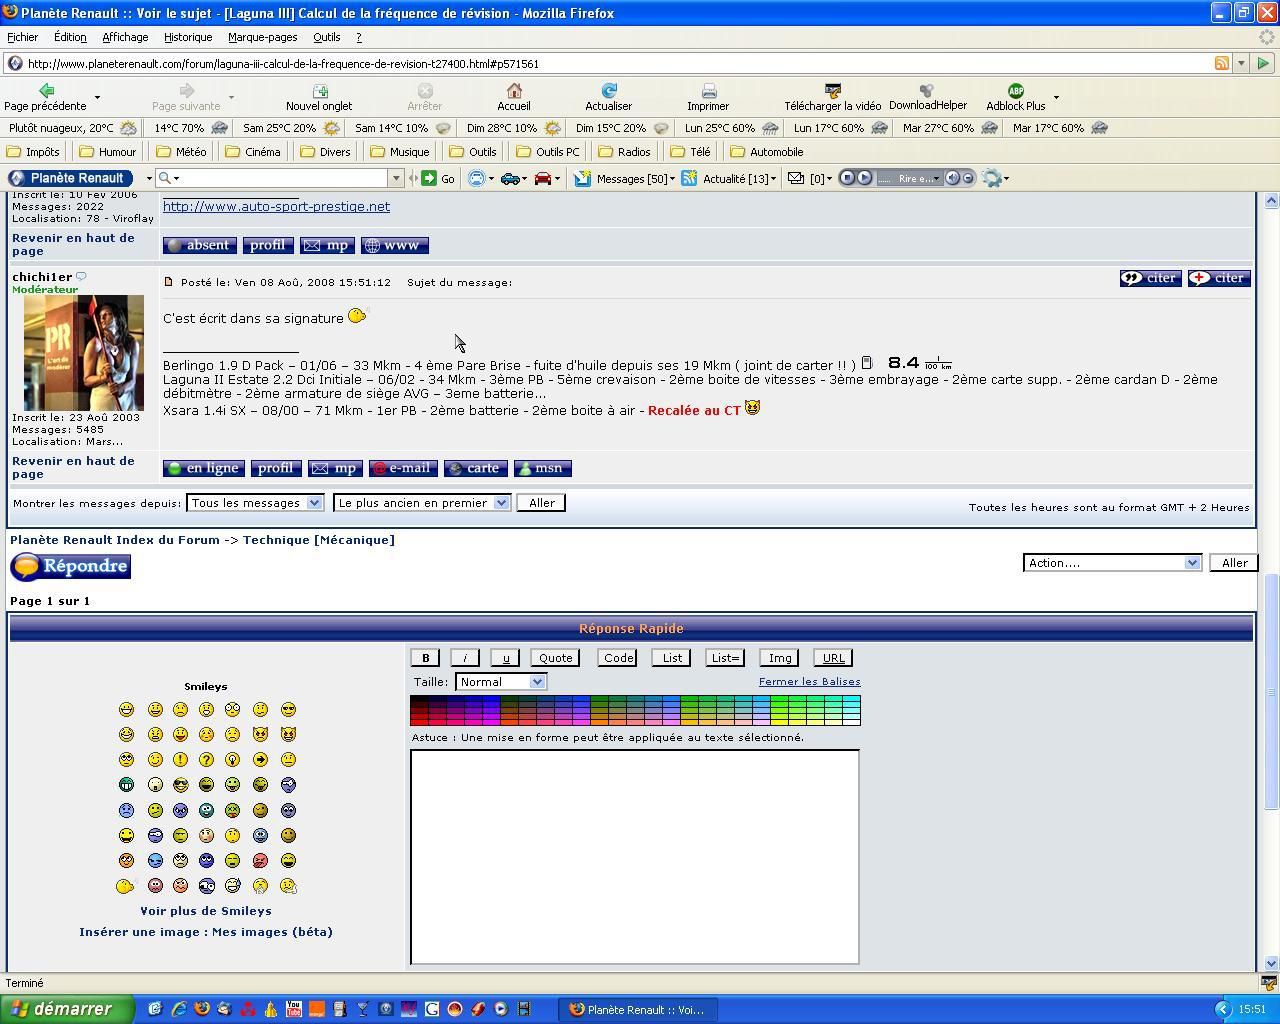The image size is (1280, 1024).
Task: Insert the yellow exclamation mark smiley
Action: 180,759
